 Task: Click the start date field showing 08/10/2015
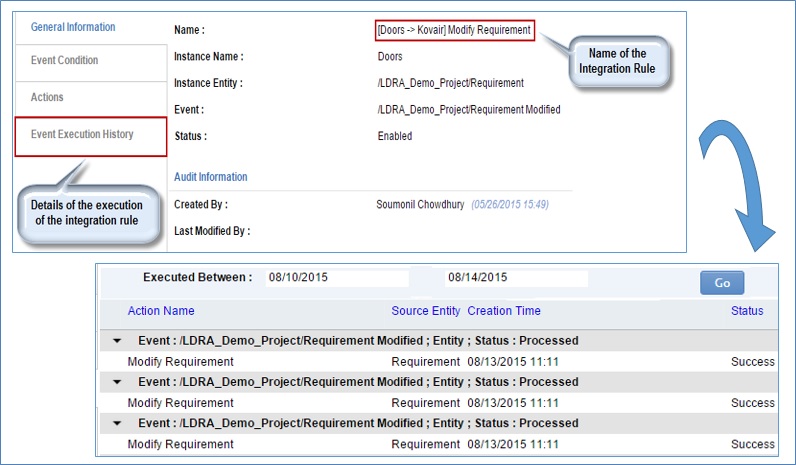(336, 278)
